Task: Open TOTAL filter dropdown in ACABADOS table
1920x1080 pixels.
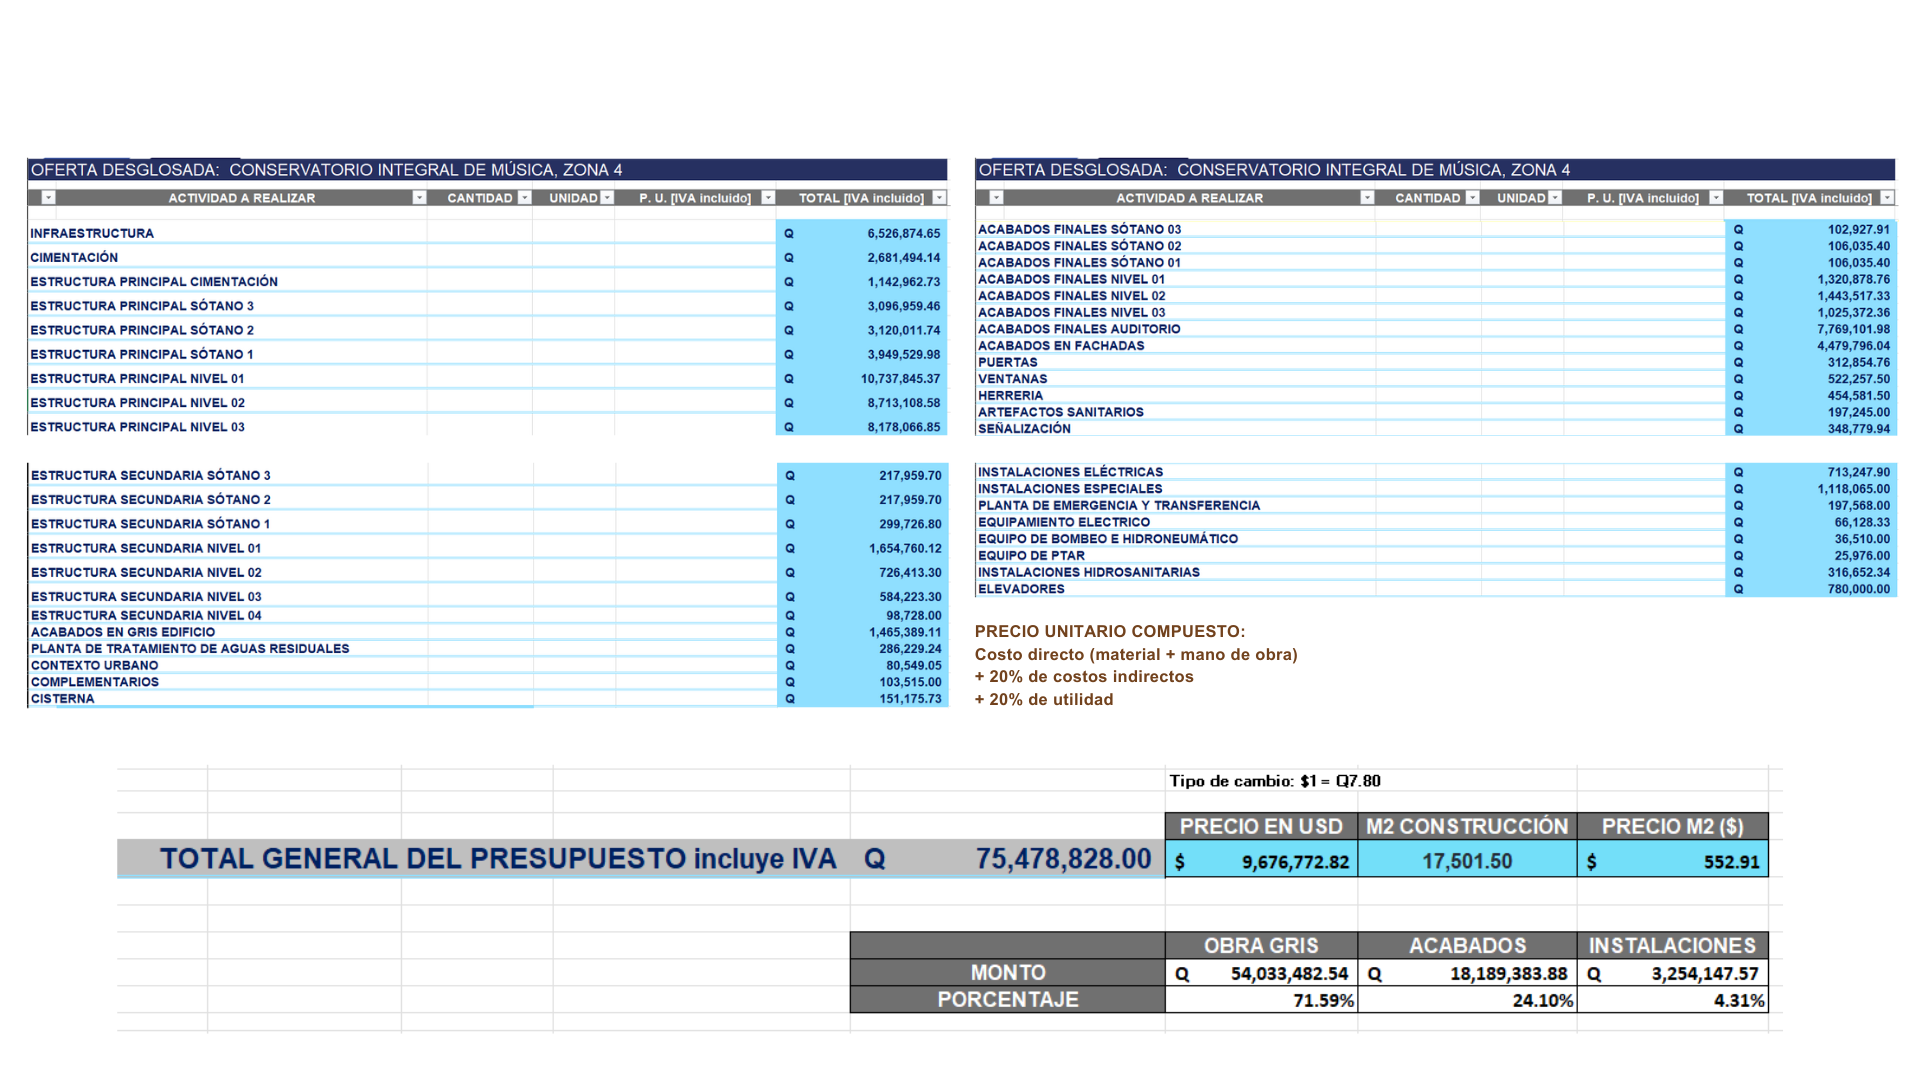Action: [1887, 198]
